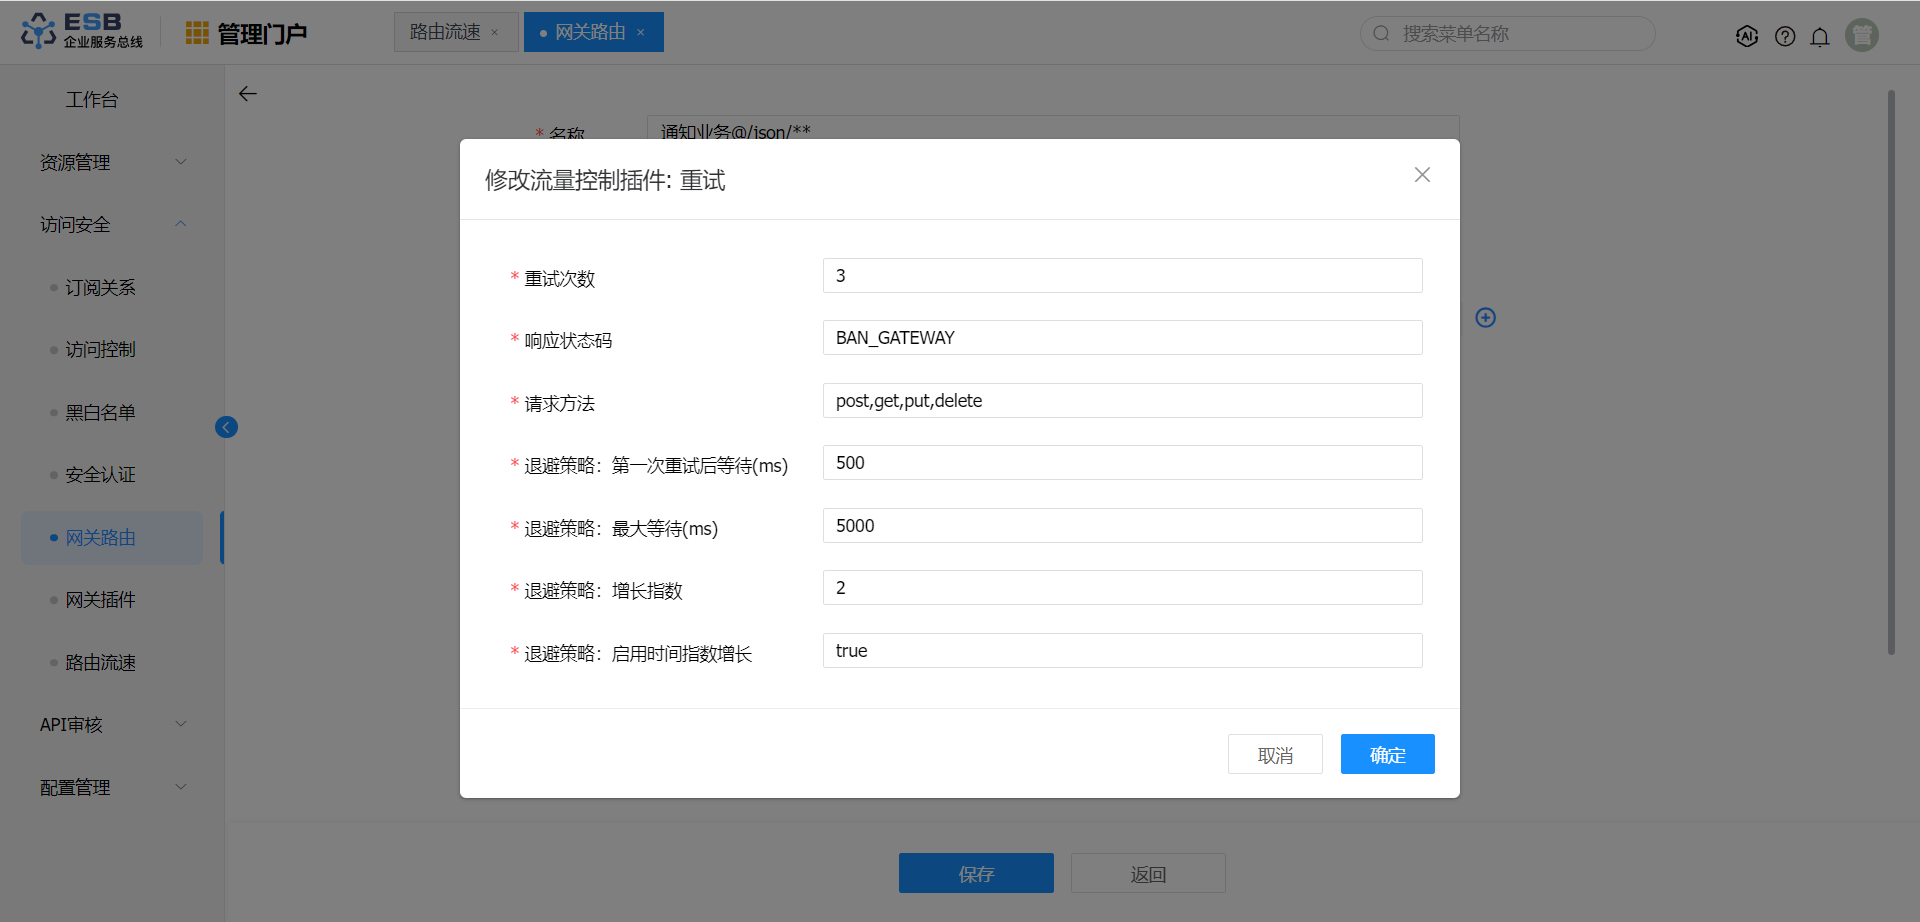The width and height of the screenshot is (1920, 922).
Task: Expand the API审核 menu
Action: click(112, 724)
